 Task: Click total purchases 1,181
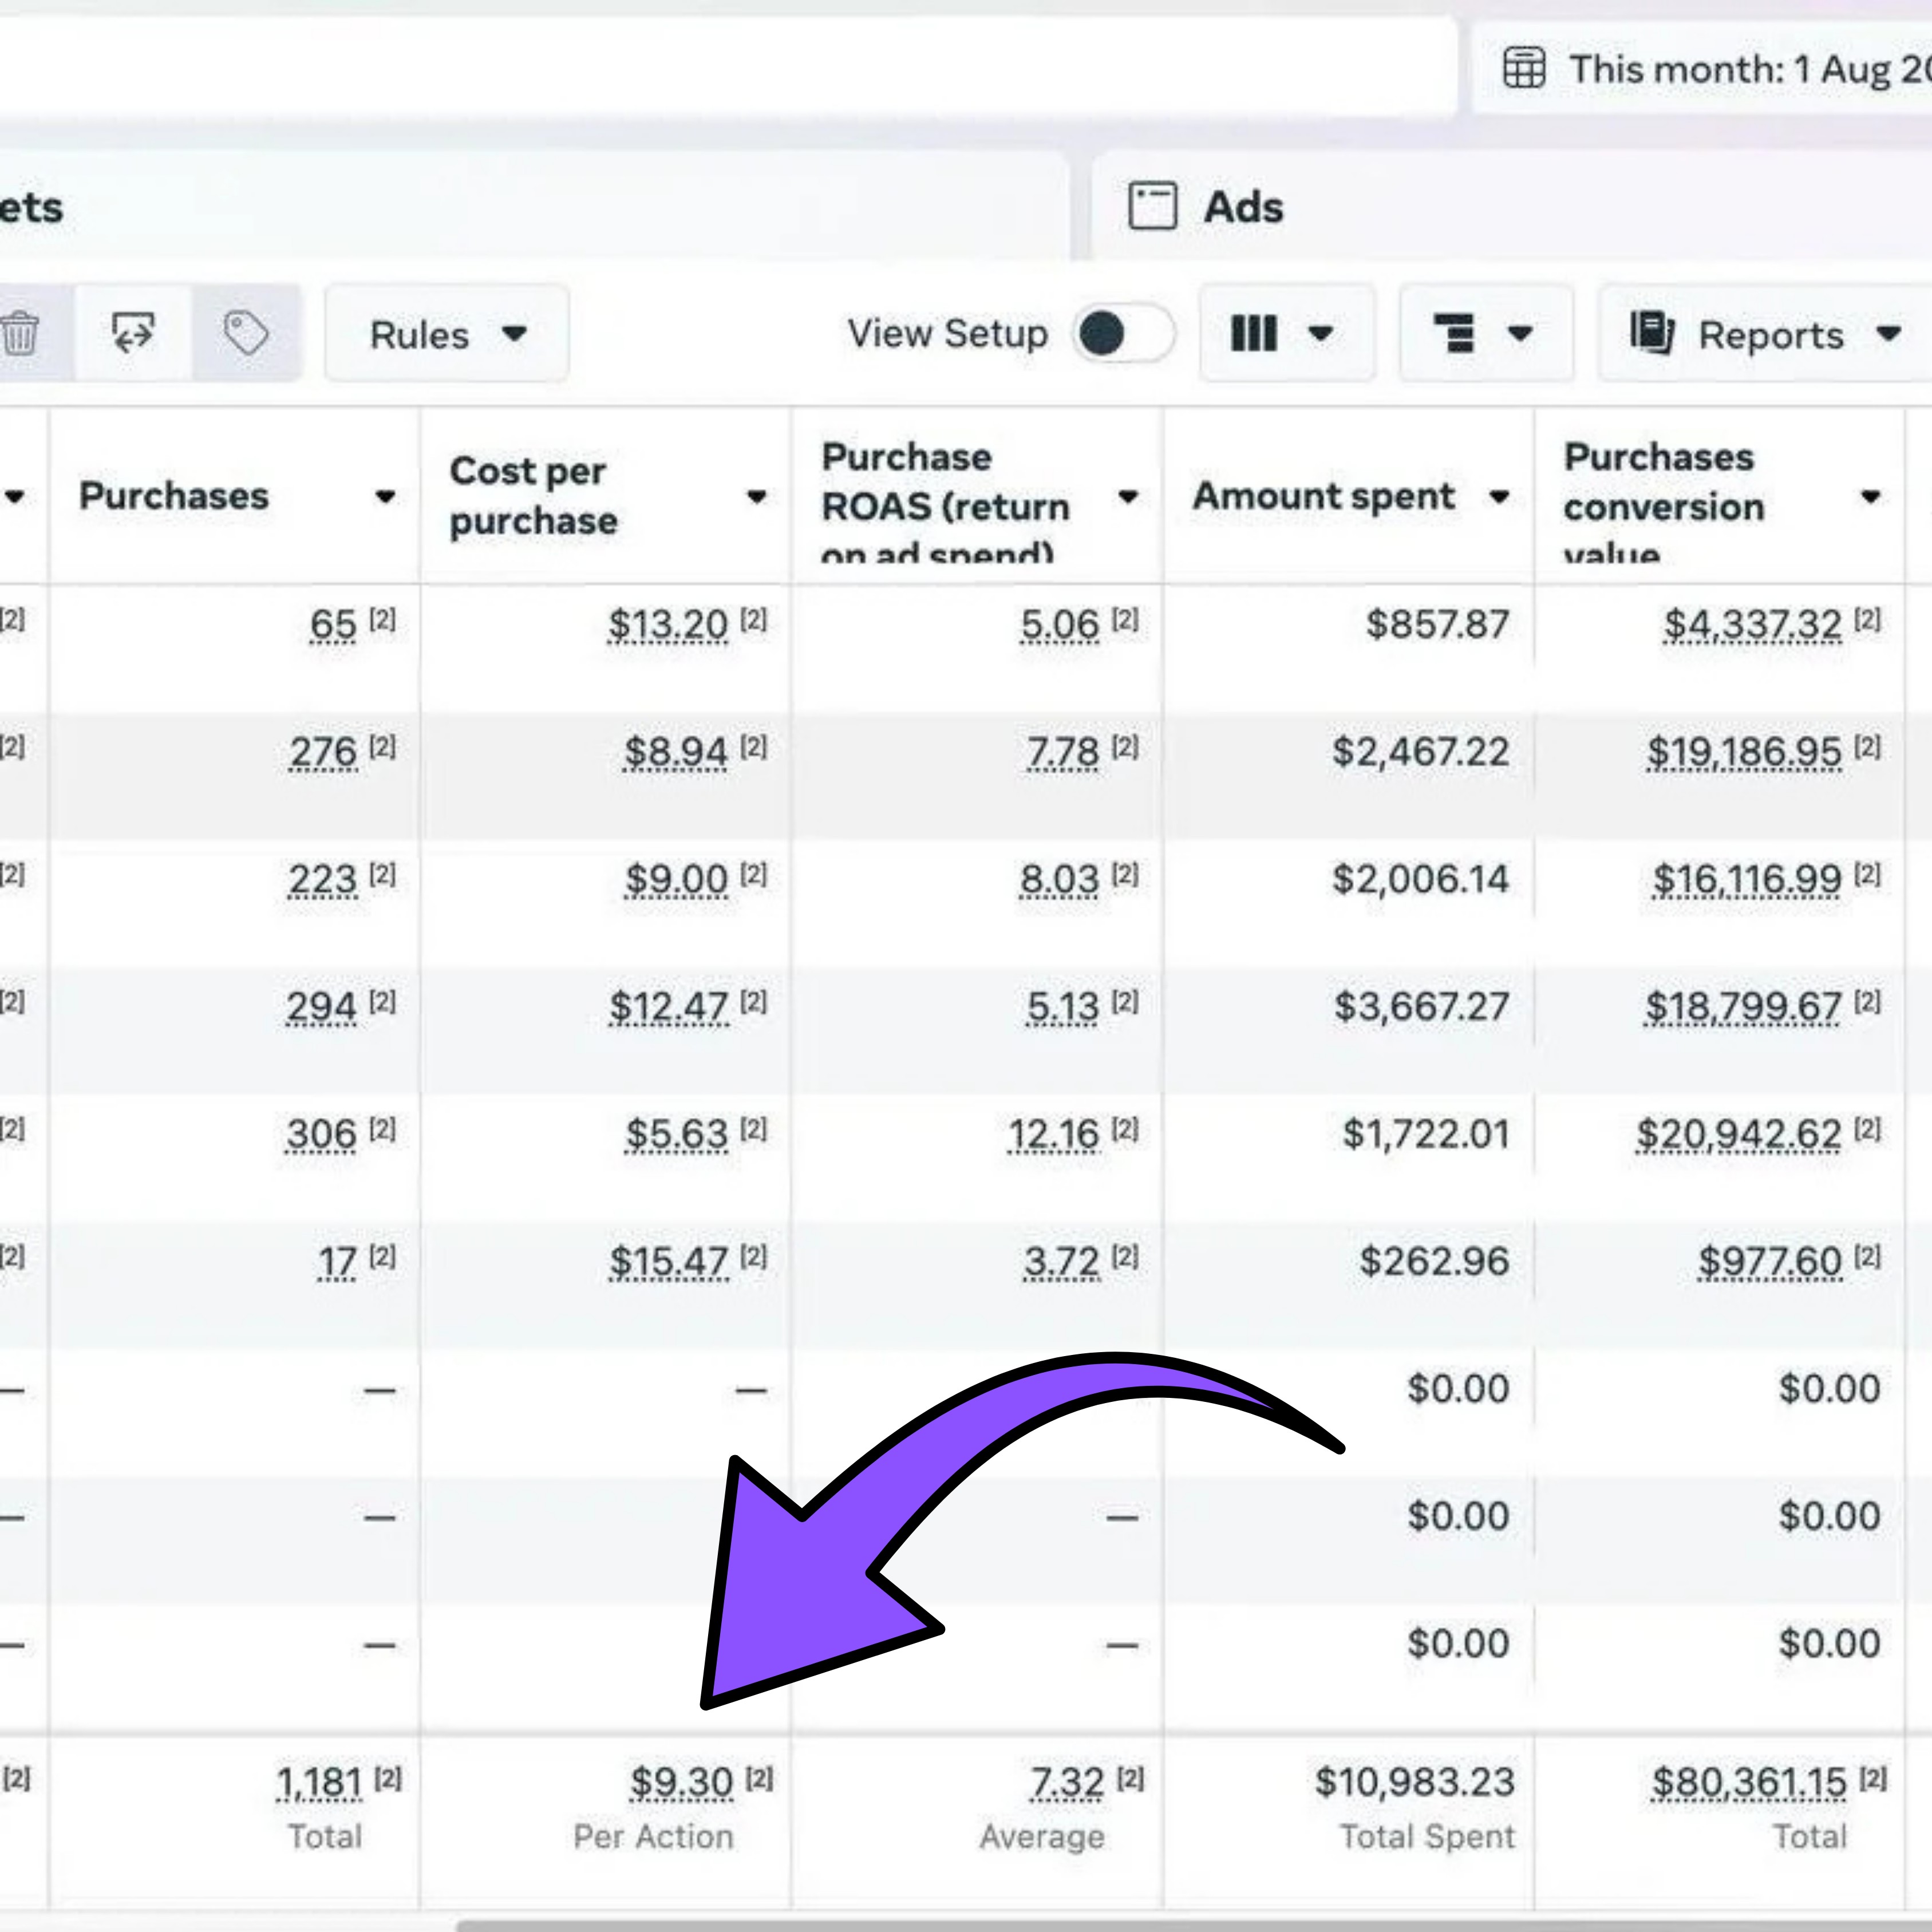[319, 1782]
